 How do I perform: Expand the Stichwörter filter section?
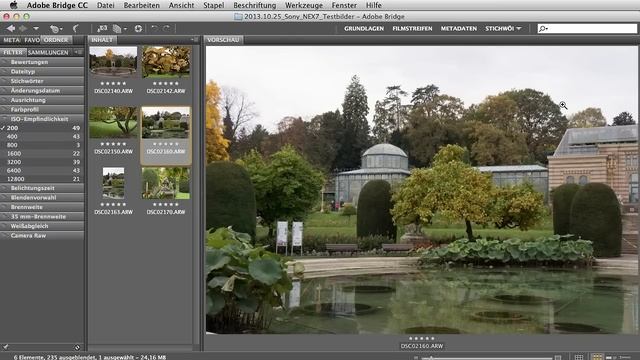pos(42,81)
